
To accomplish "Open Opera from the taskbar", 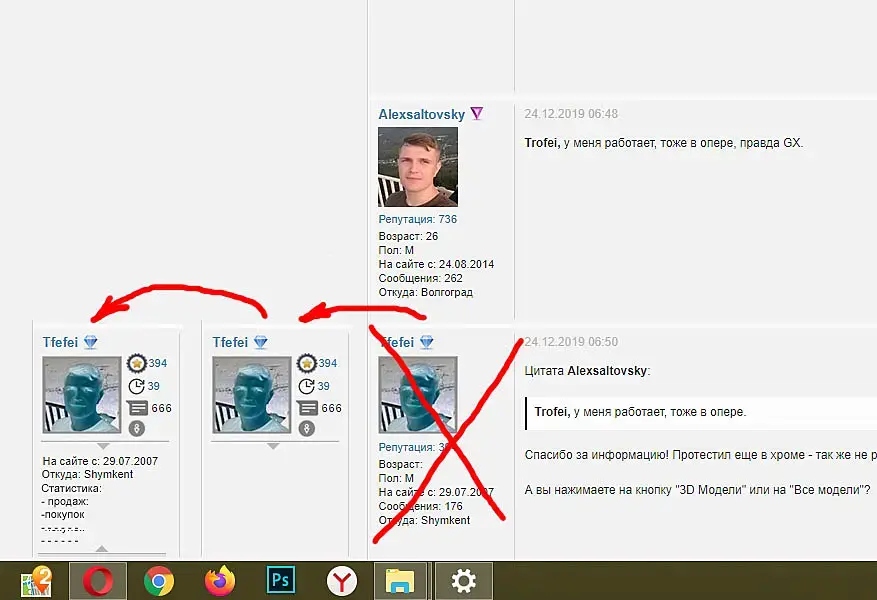I will pos(98,582).
